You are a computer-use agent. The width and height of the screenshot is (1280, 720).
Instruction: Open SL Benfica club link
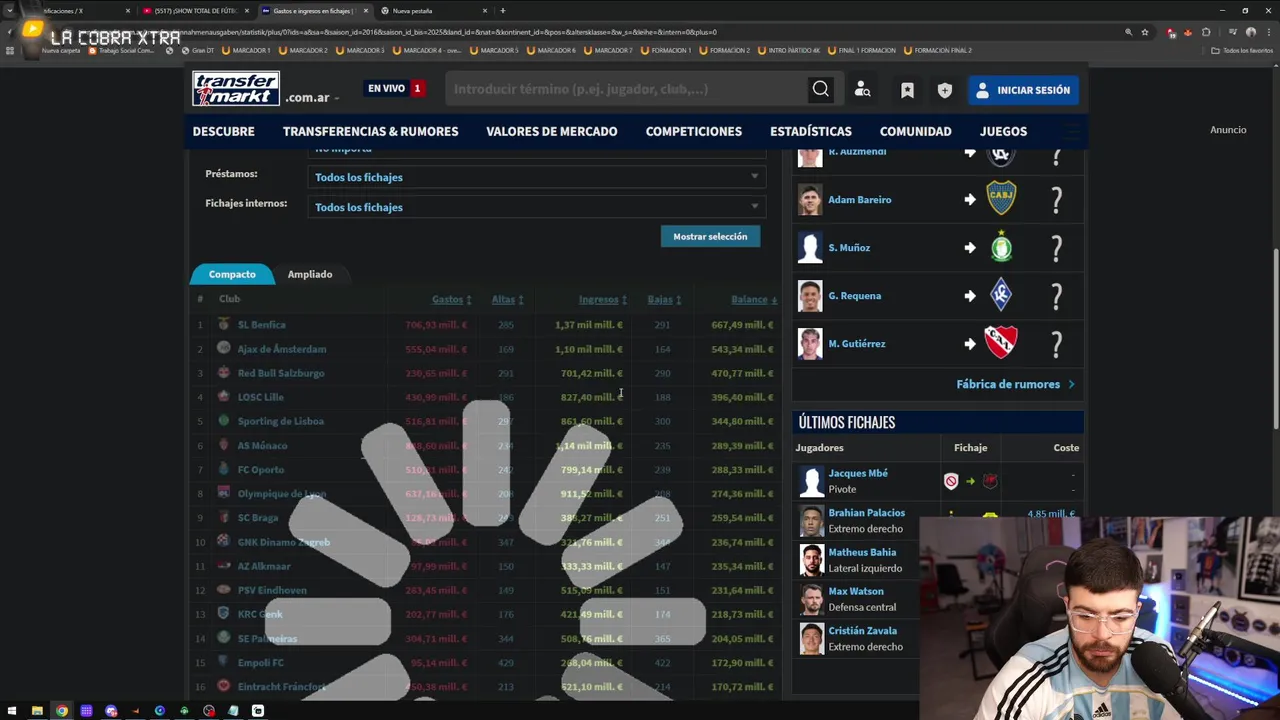click(x=261, y=325)
